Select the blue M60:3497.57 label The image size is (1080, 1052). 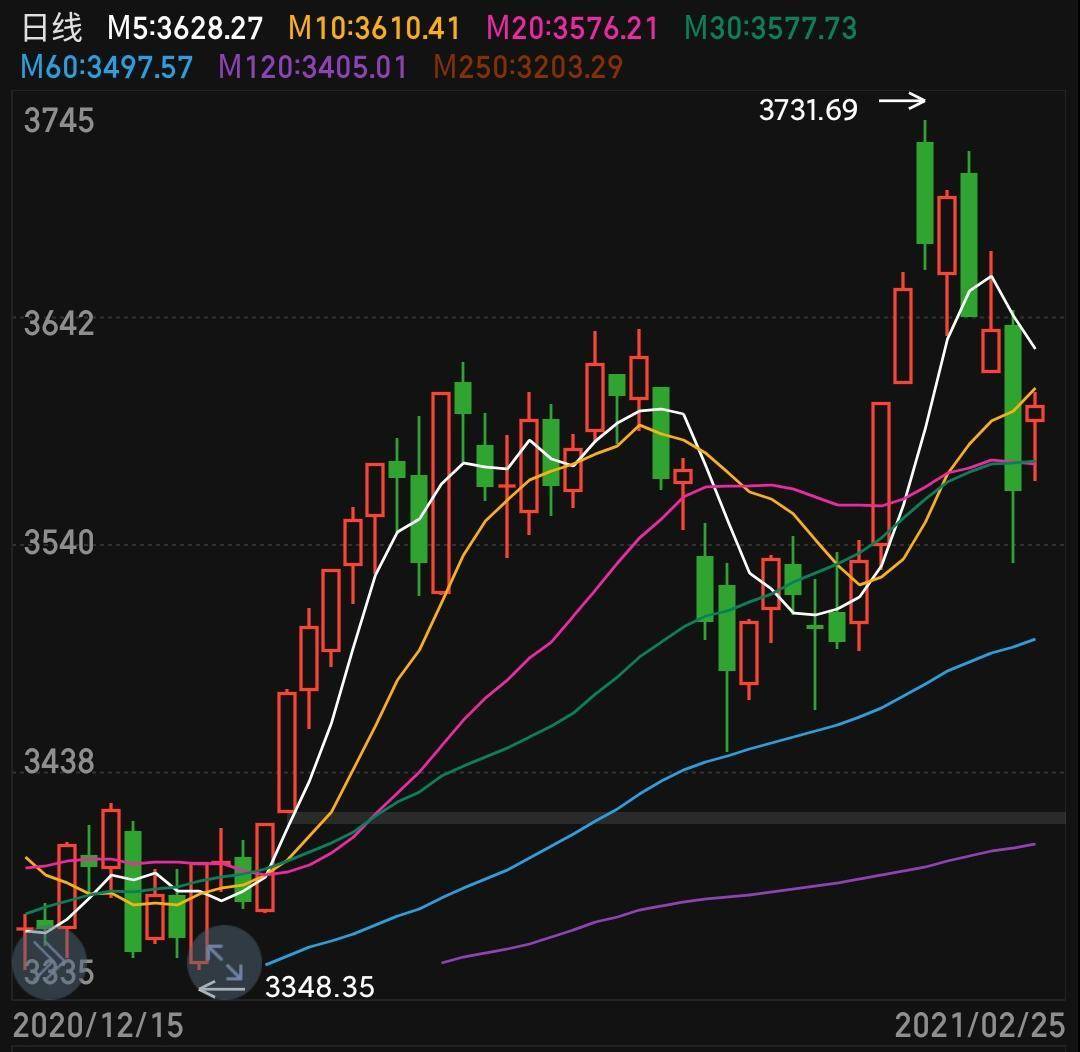coord(107,67)
